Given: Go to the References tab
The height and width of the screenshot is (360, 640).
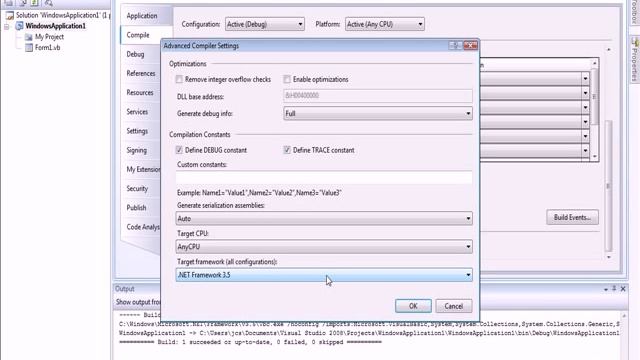Looking at the screenshot, I should [x=141, y=73].
